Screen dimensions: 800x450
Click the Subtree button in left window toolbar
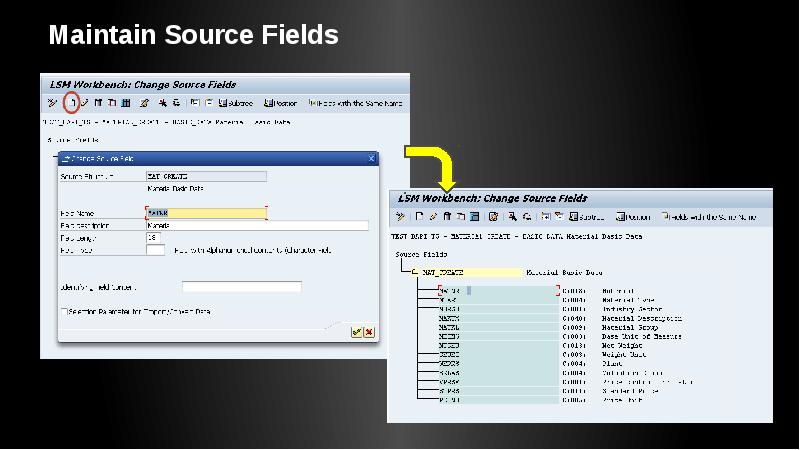[236, 103]
